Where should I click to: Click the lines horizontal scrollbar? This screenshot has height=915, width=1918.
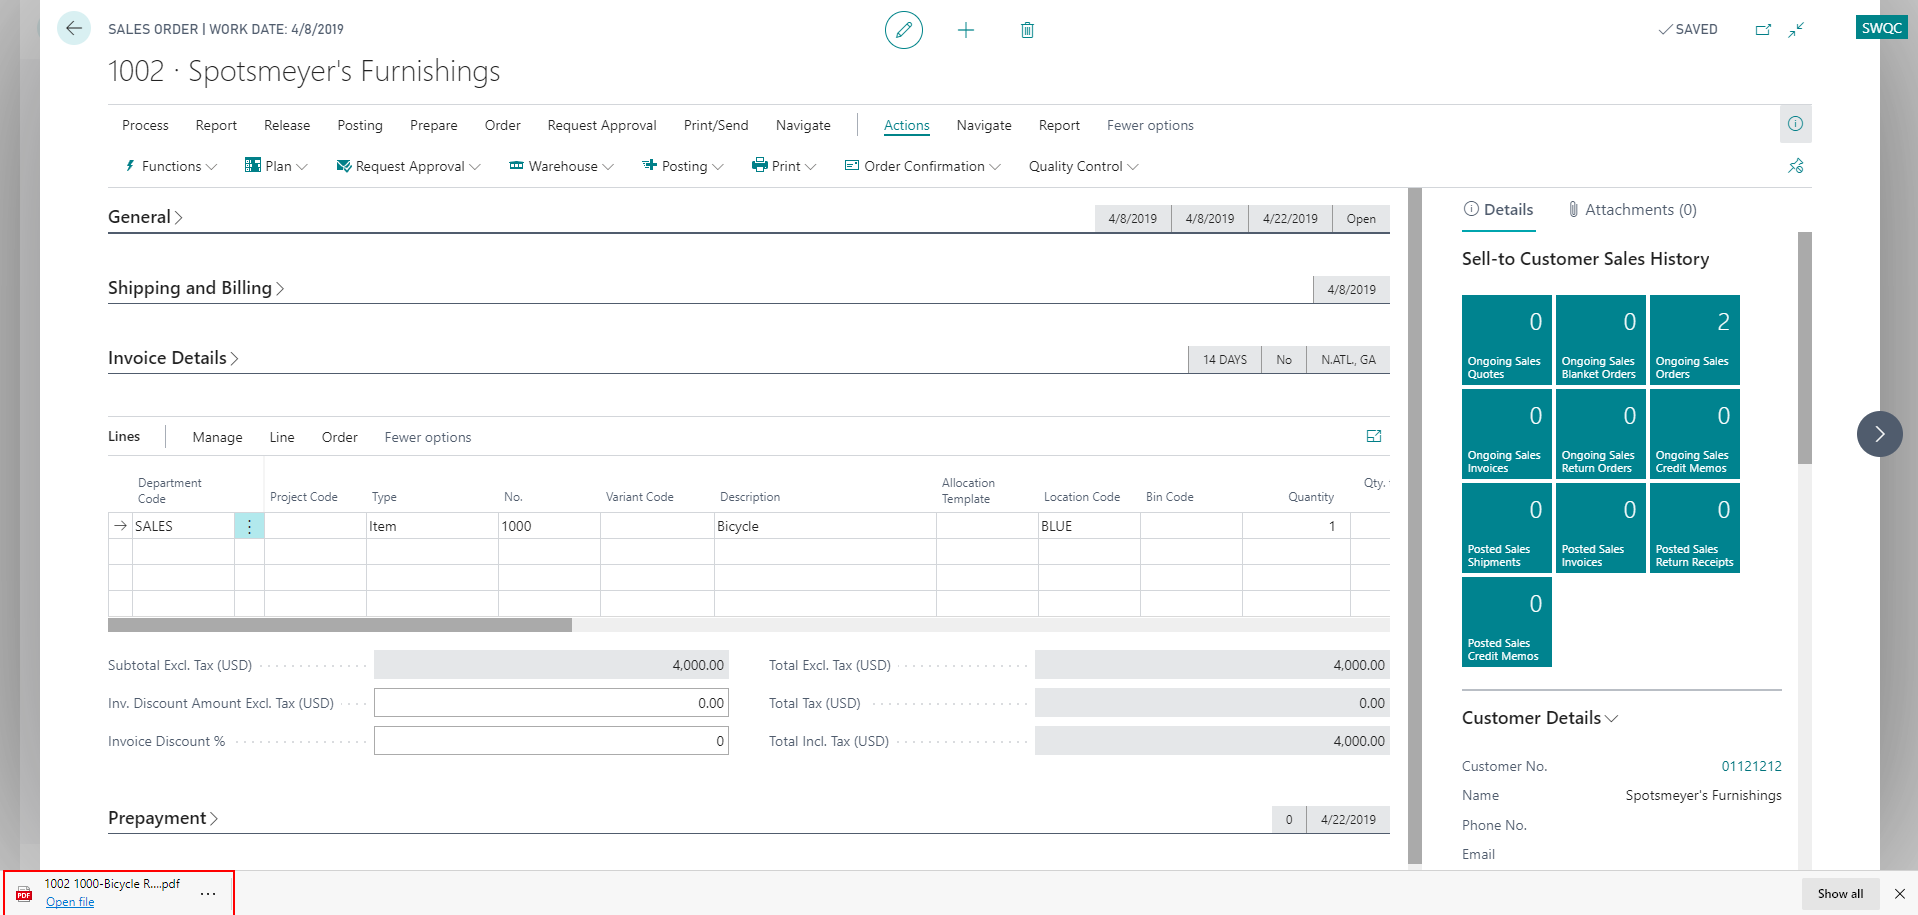pos(340,625)
